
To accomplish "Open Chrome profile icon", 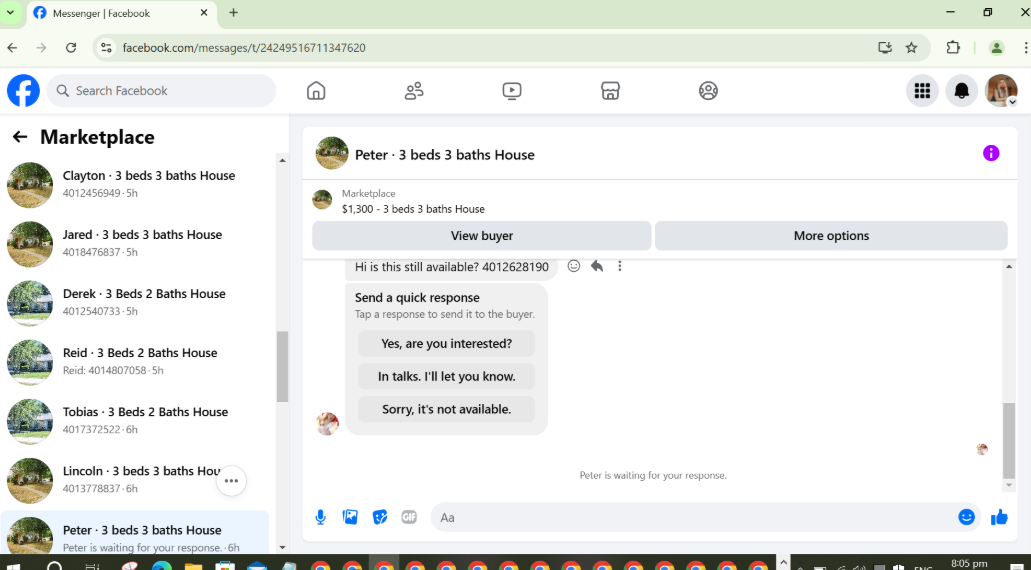I will click(x=997, y=47).
